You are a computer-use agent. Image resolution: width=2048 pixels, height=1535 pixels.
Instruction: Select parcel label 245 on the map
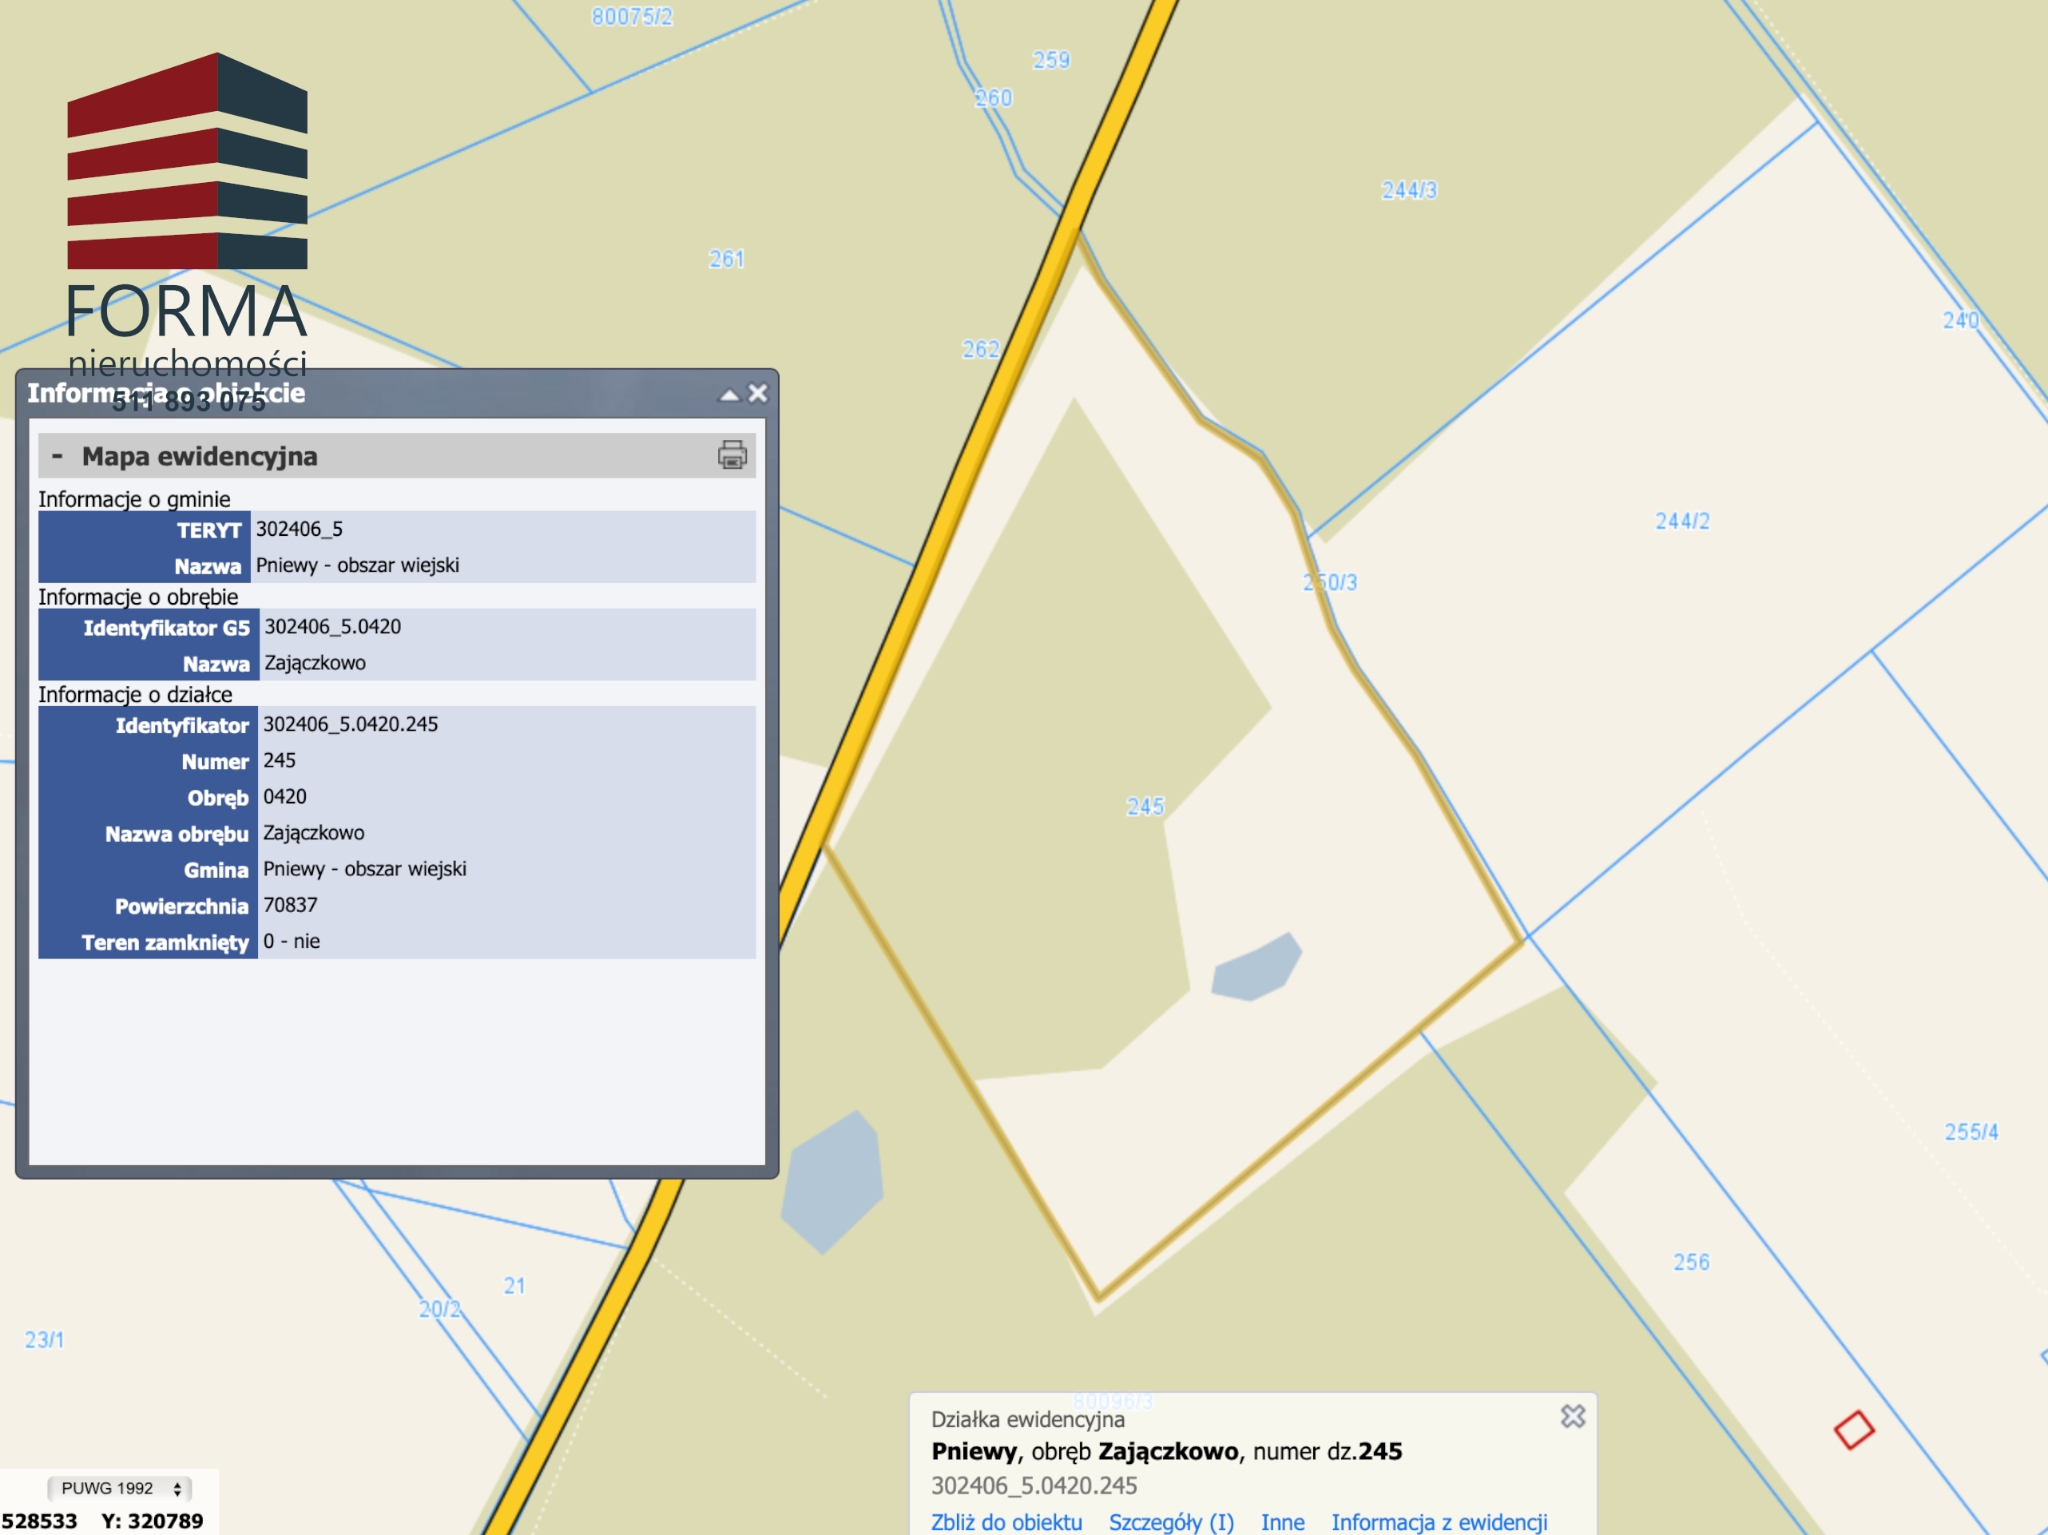coord(1145,806)
